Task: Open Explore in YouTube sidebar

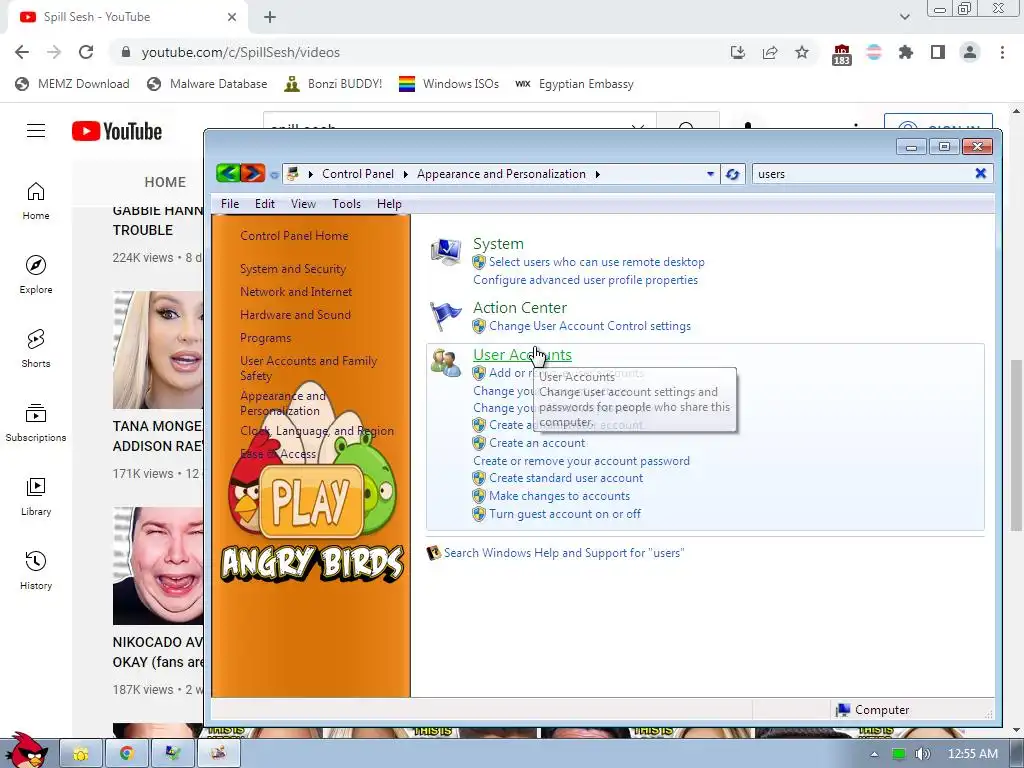Action: (x=36, y=275)
